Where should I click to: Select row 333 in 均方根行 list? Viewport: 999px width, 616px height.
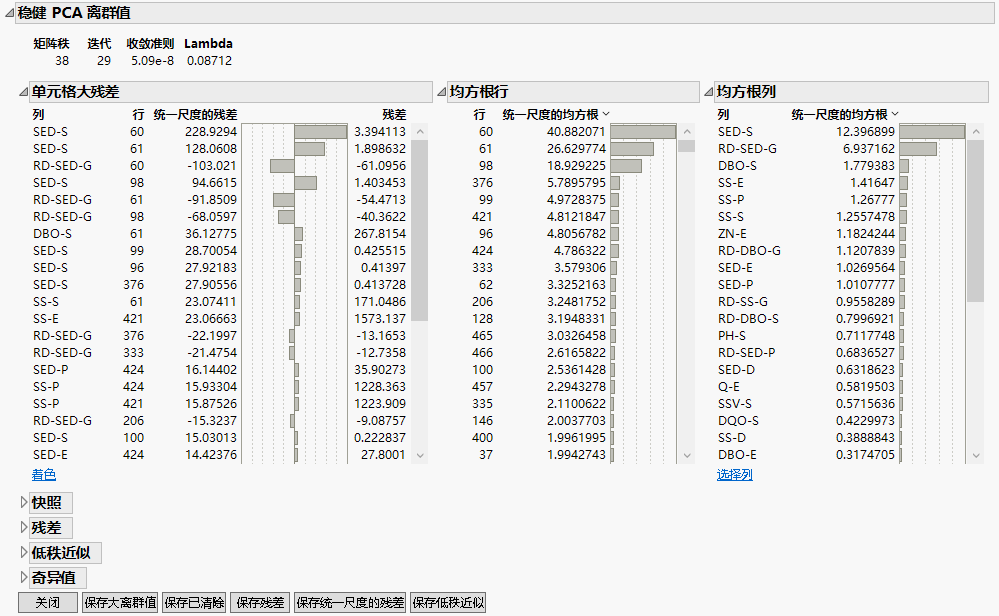tap(482, 268)
